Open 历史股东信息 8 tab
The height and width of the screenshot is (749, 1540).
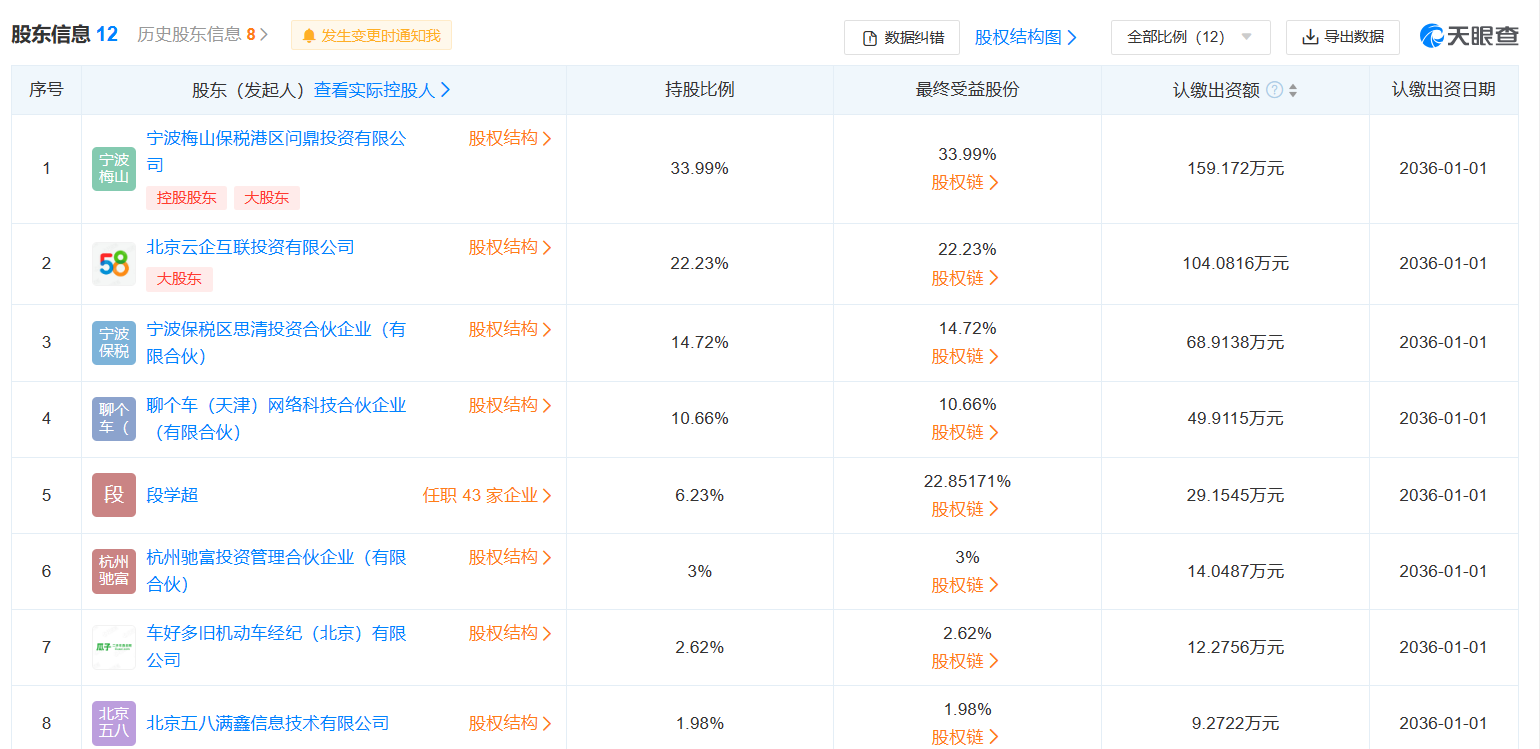coord(203,35)
